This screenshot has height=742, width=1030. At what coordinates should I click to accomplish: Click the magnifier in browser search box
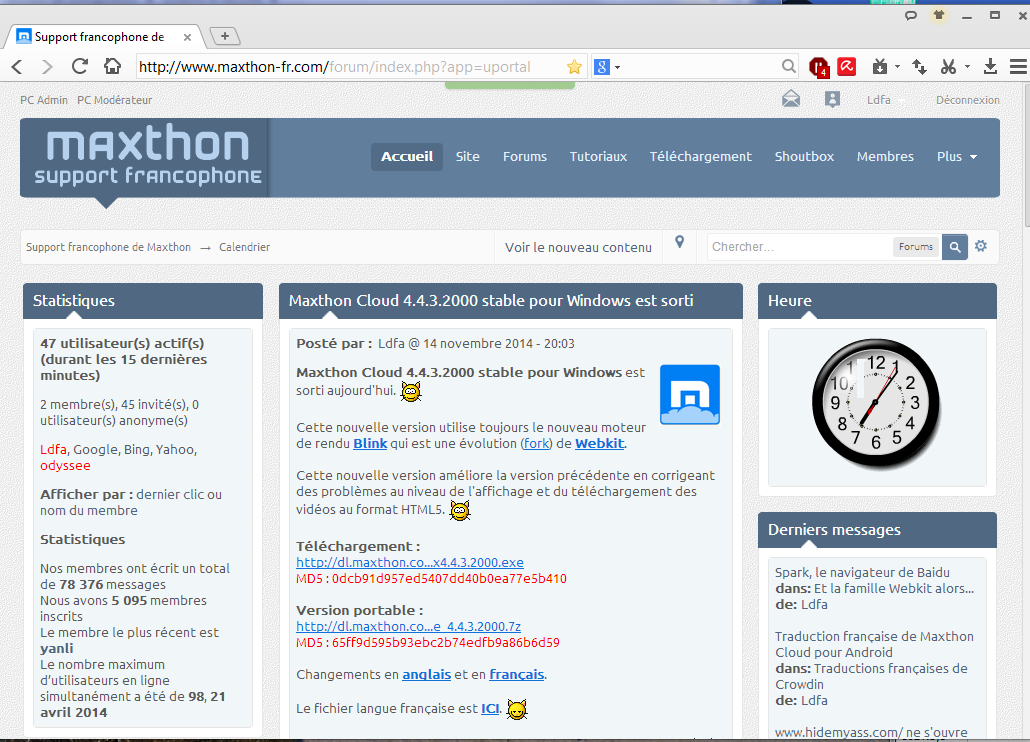point(788,66)
